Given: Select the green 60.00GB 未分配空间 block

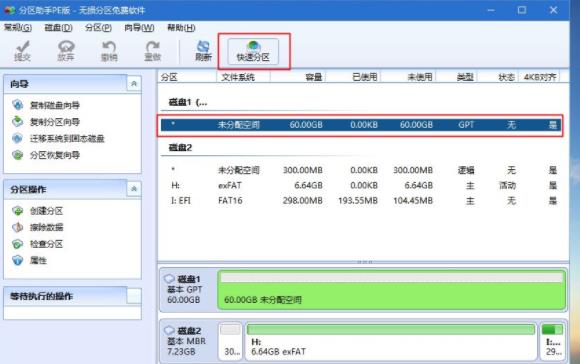Looking at the screenshot, I should (392, 290).
